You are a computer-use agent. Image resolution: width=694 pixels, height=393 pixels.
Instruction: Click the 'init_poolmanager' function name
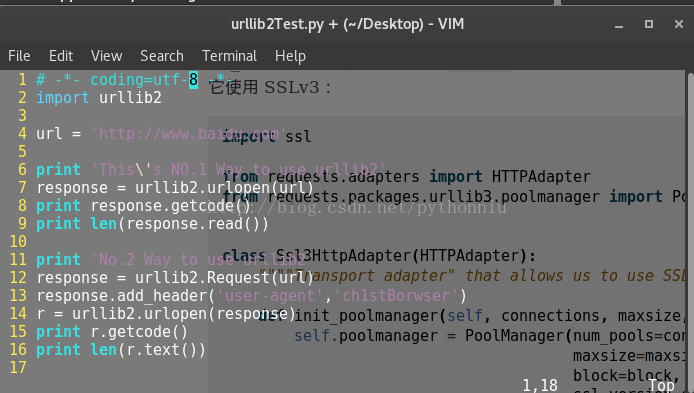[x=365, y=316]
